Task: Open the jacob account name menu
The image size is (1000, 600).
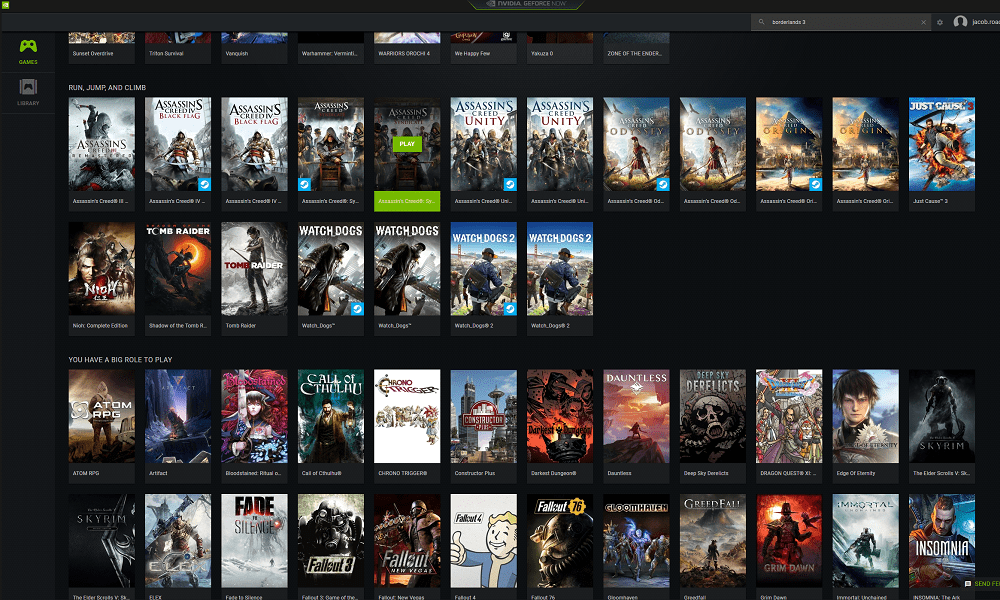Action: (x=985, y=22)
